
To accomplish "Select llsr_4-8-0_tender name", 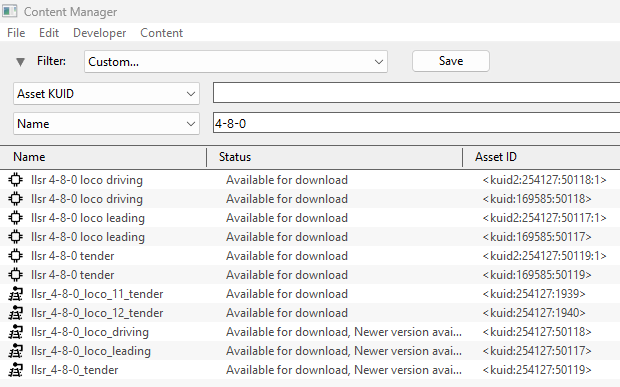I will pos(75,370).
